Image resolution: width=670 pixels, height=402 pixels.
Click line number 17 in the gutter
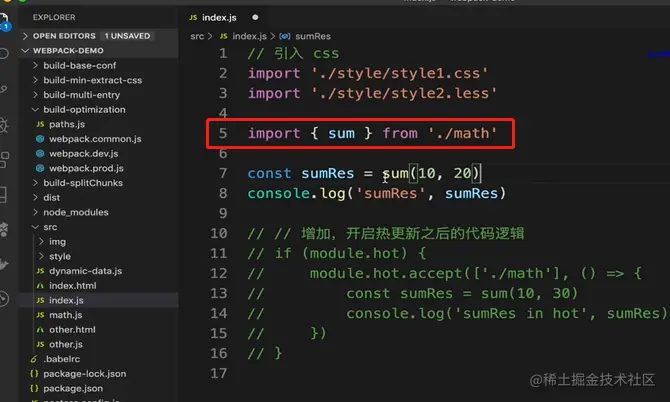tap(218, 373)
